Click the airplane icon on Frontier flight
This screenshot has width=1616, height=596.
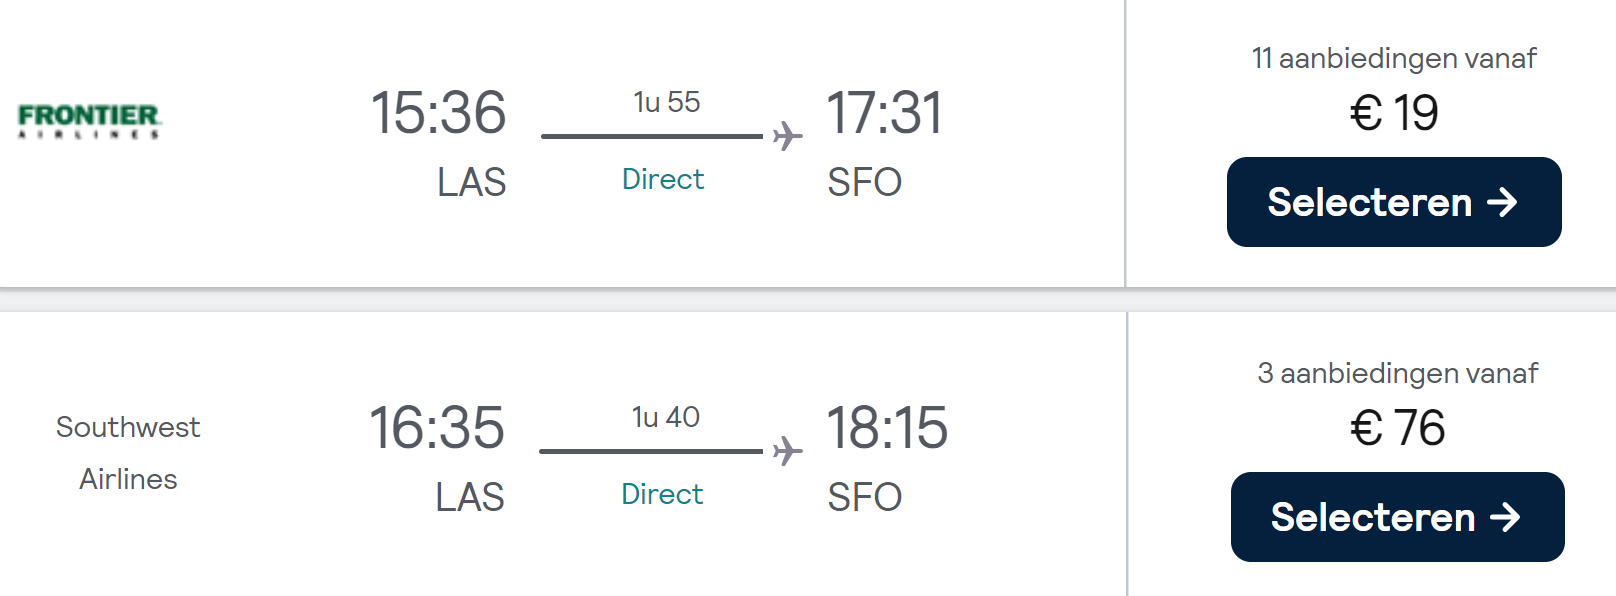[788, 136]
